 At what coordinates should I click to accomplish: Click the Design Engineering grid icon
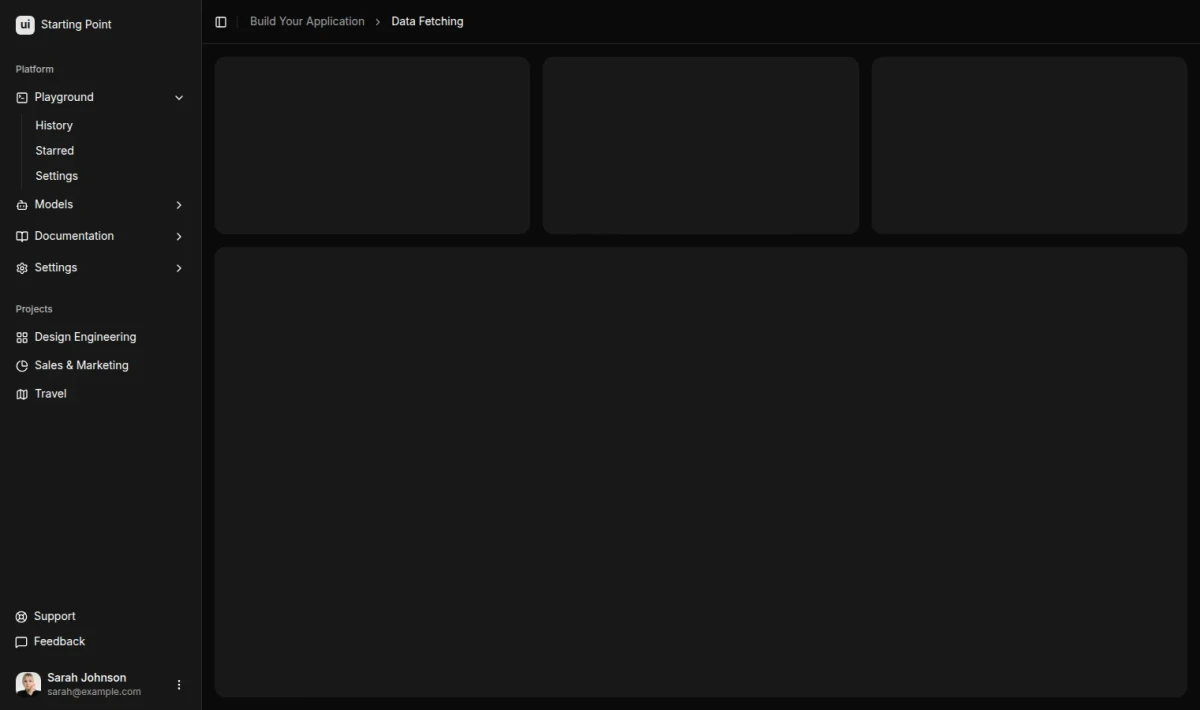22,338
